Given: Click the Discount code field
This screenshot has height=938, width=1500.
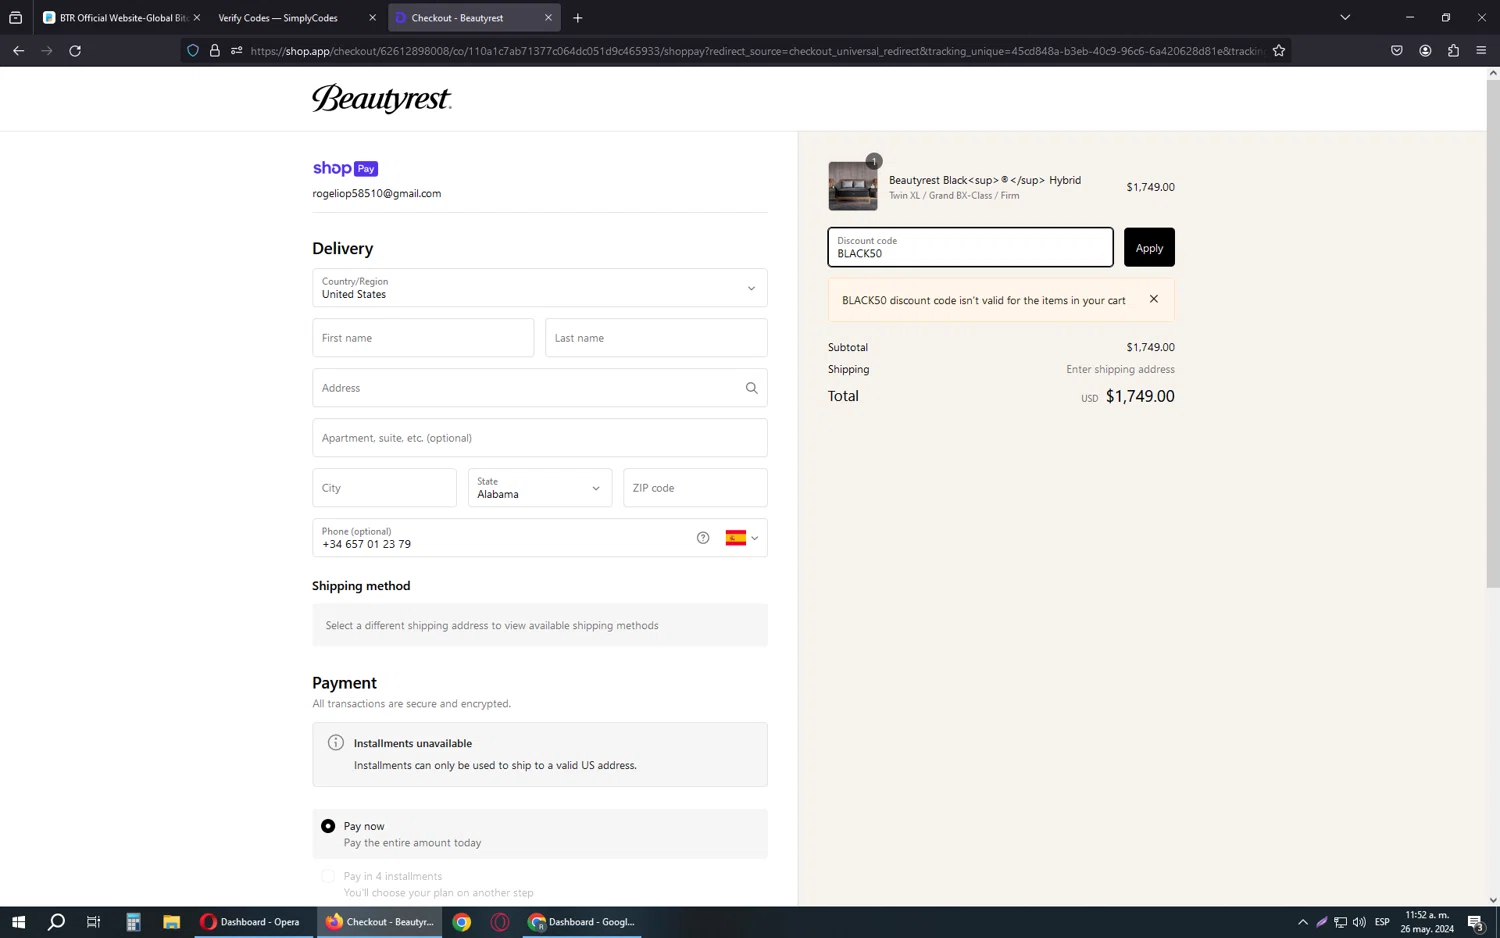Looking at the screenshot, I should point(970,247).
